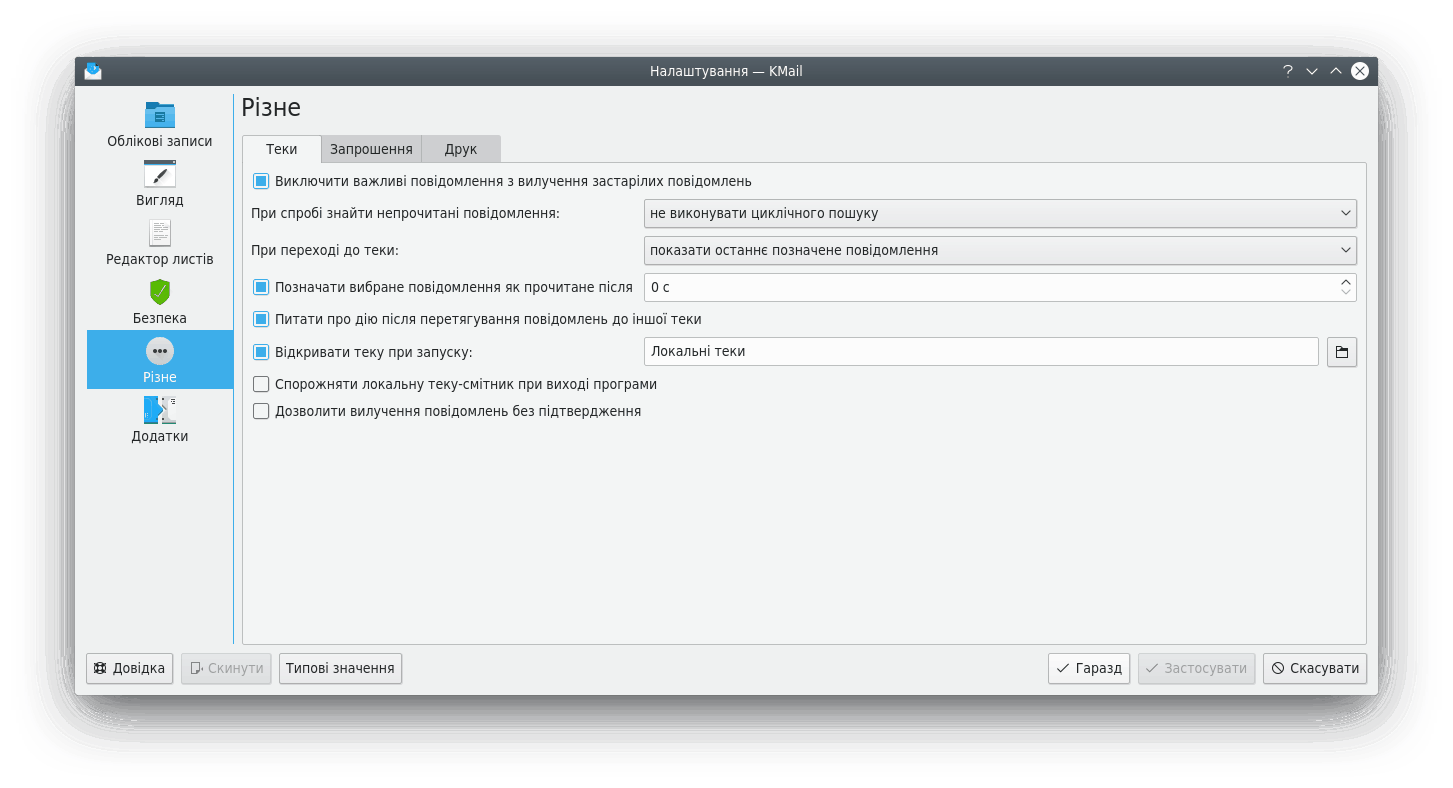Click the Типові значення button
The width and height of the screenshot is (1453, 788).
340,668
